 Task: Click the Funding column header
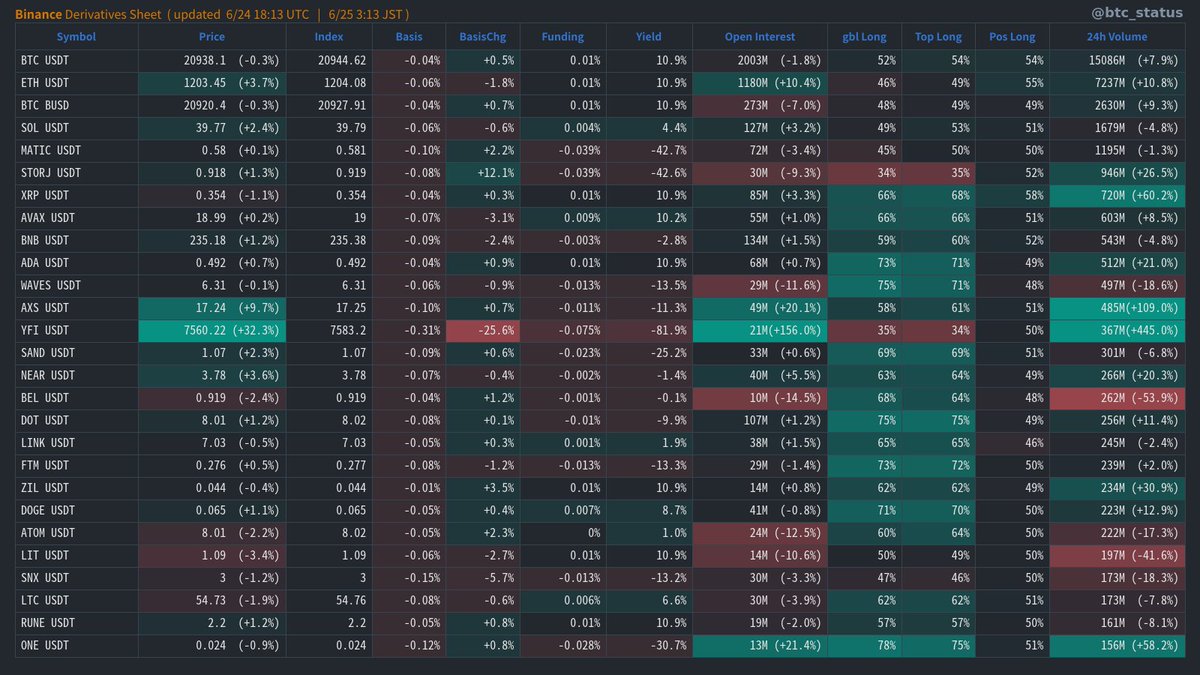(561, 37)
